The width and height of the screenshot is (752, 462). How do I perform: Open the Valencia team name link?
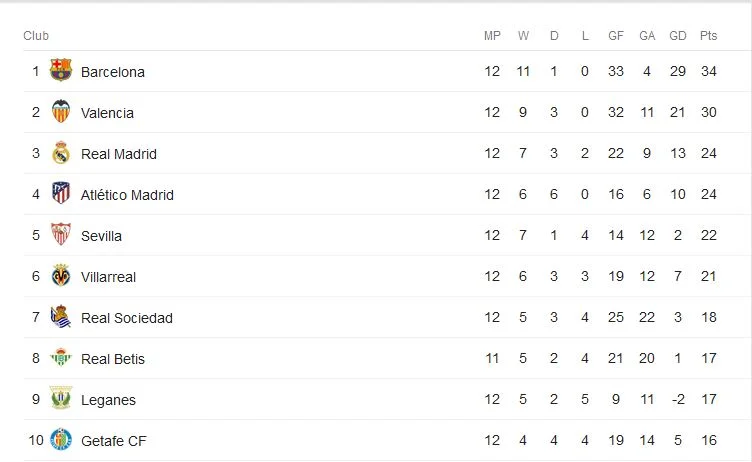[x=107, y=113]
